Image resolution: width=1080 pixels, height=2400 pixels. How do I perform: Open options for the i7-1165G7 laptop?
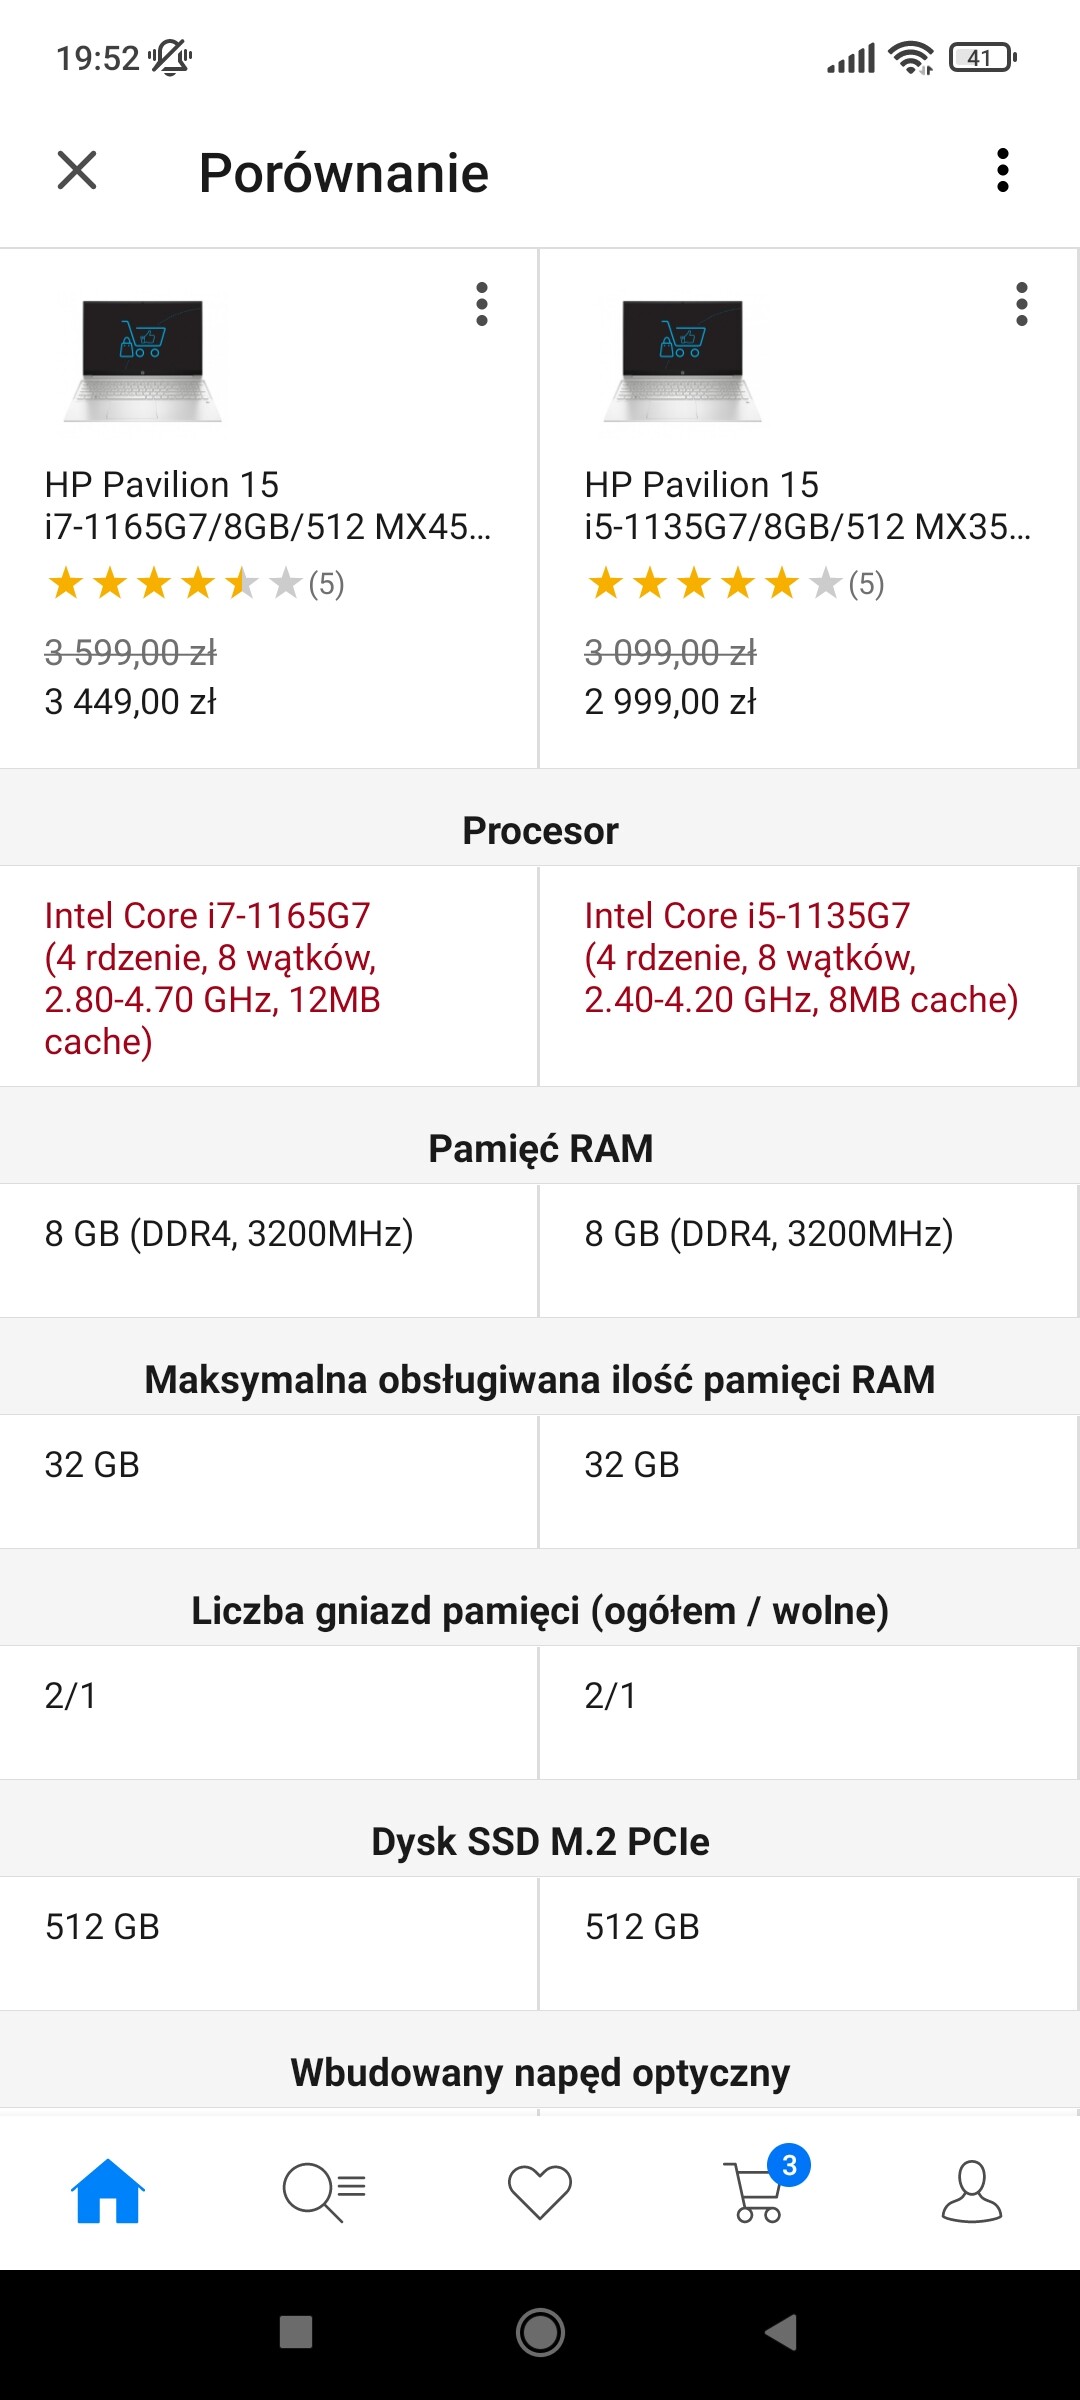[482, 304]
